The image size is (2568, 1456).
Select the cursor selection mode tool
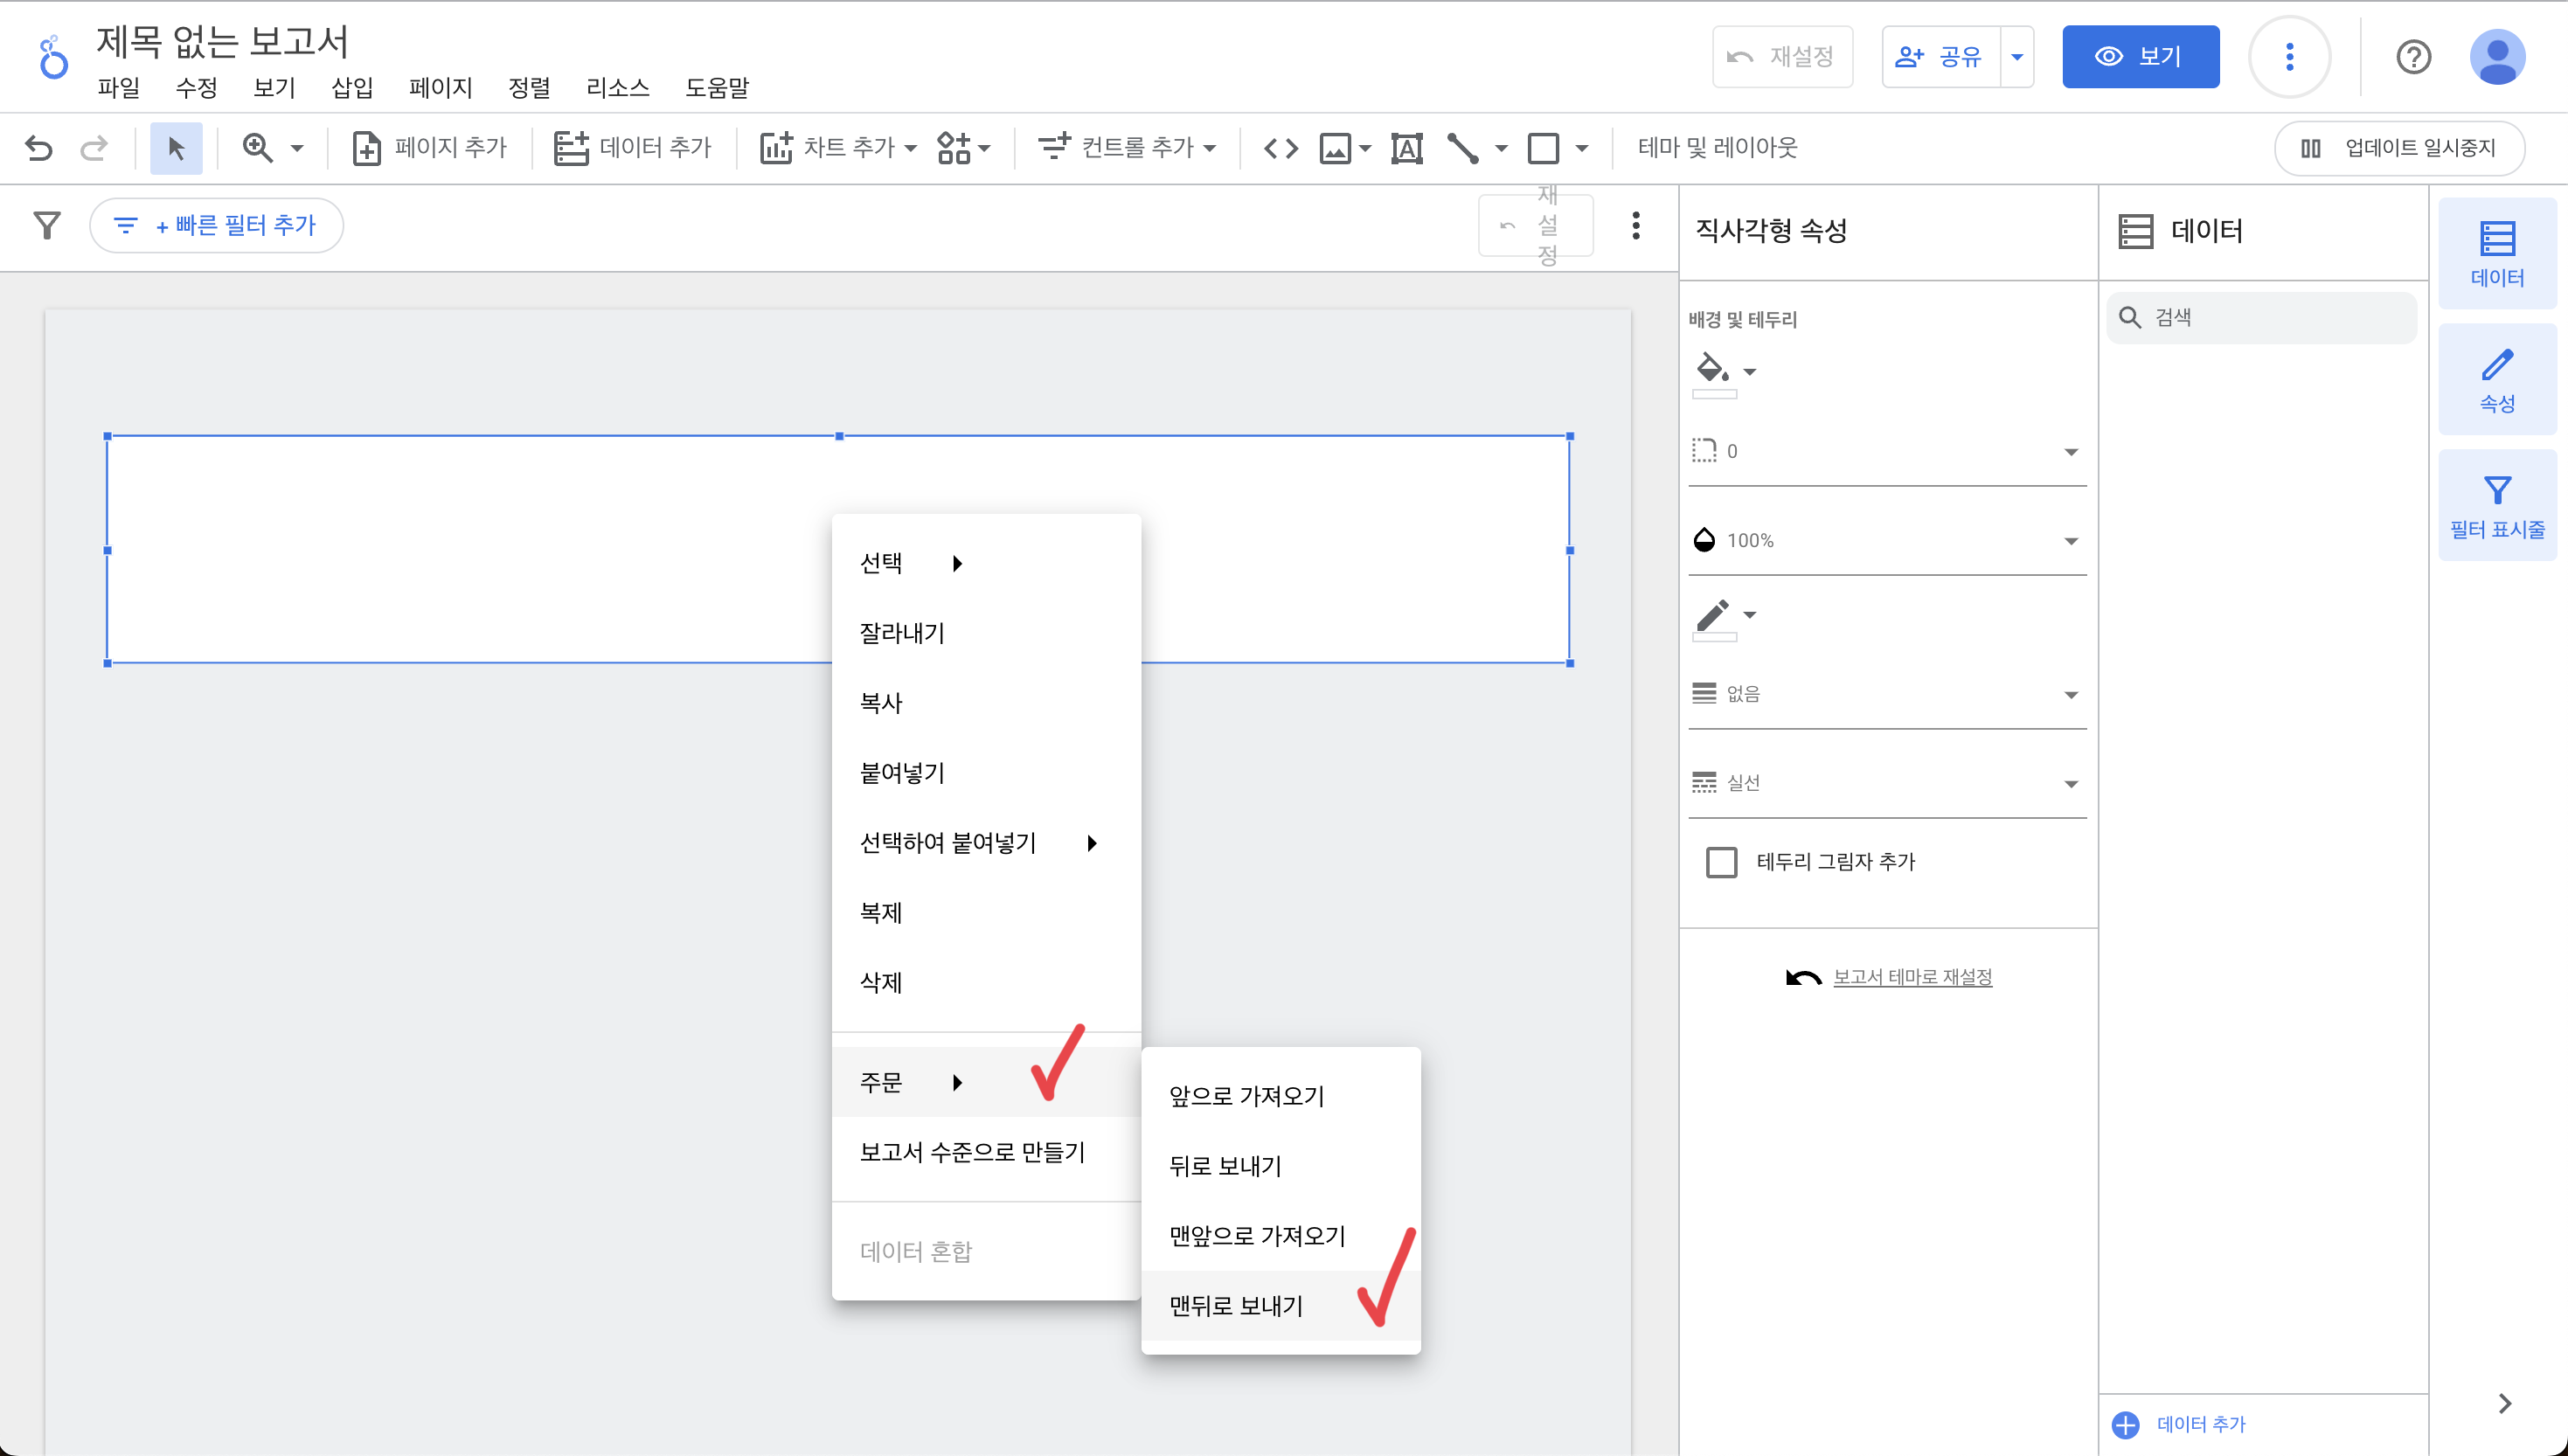coord(176,148)
